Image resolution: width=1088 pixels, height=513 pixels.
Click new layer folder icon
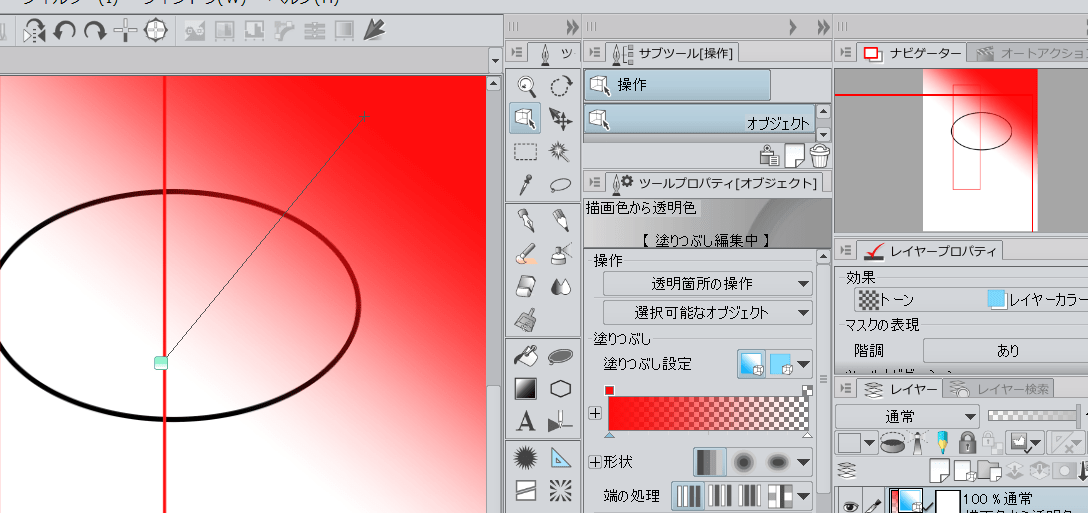pos(988,471)
